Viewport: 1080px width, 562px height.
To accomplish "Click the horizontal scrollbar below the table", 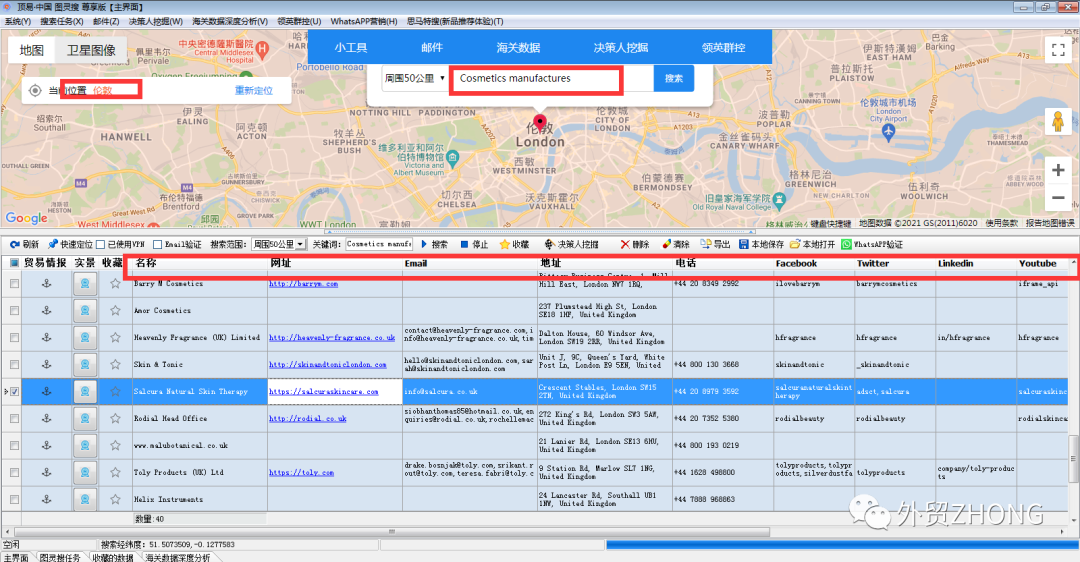I will point(391,532).
